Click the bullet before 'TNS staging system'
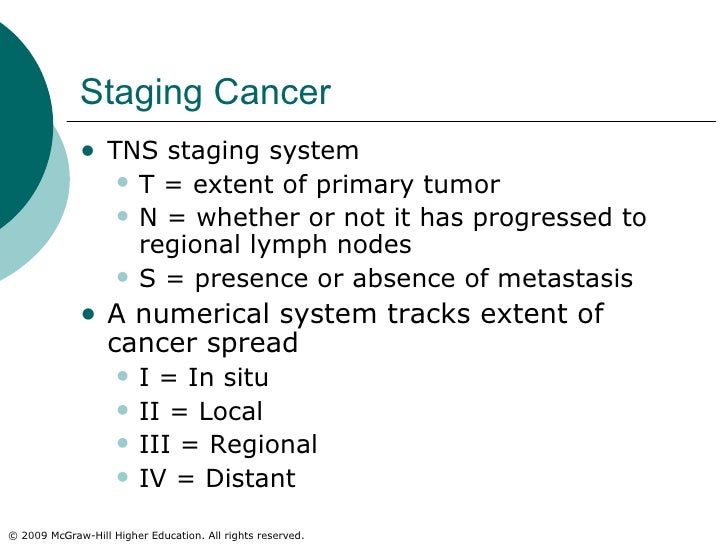Screen dimensions: 728x546 click(x=91, y=152)
